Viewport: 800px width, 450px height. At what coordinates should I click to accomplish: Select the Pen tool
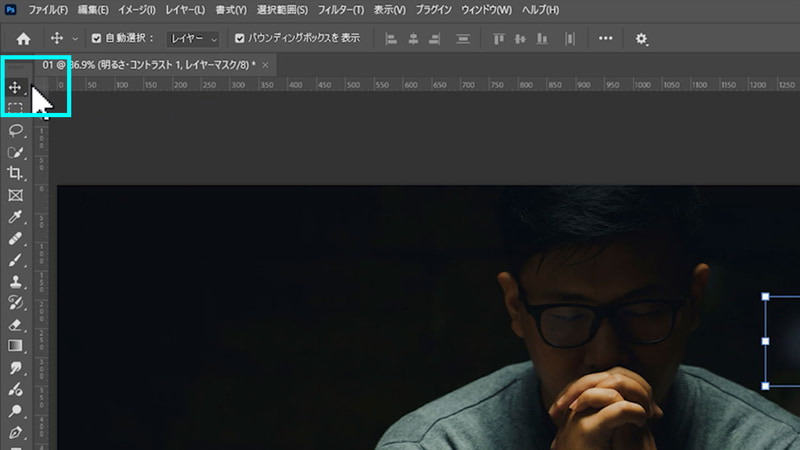coord(15,433)
